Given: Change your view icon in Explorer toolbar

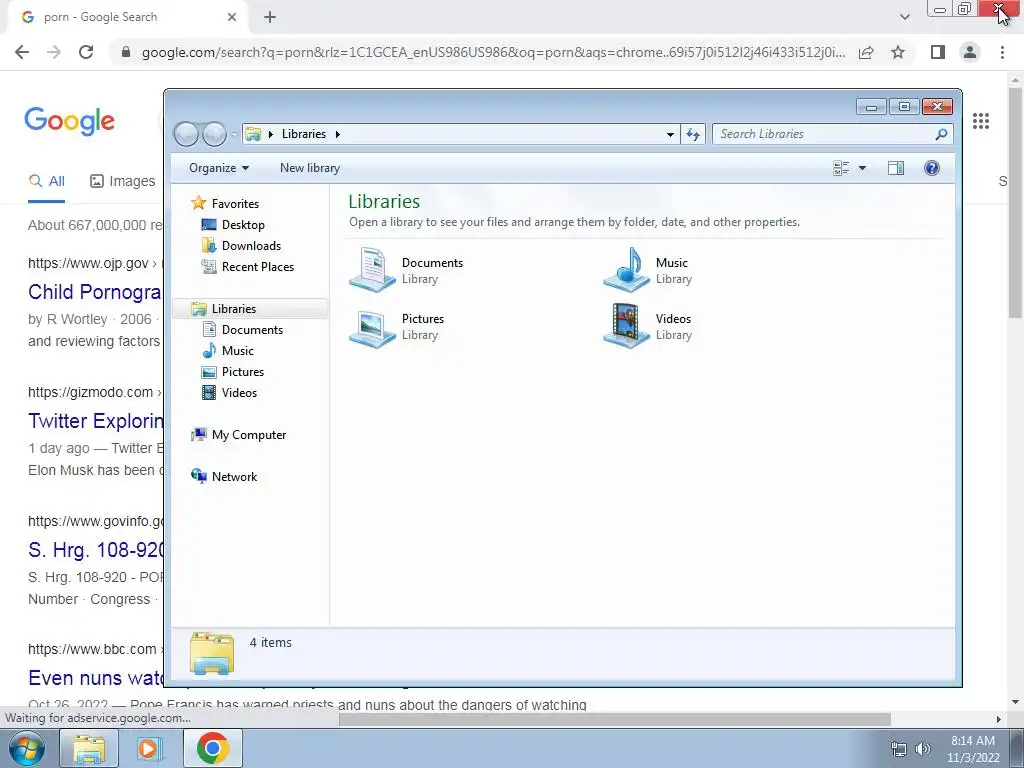Looking at the screenshot, I should click(841, 168).
